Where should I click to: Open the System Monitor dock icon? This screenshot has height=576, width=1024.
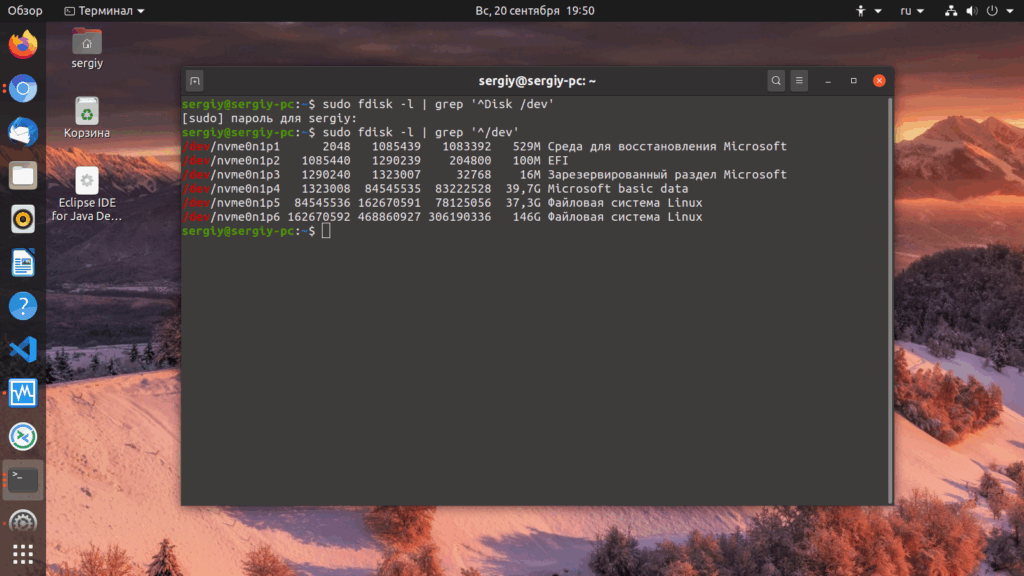(x=23, y=393)
